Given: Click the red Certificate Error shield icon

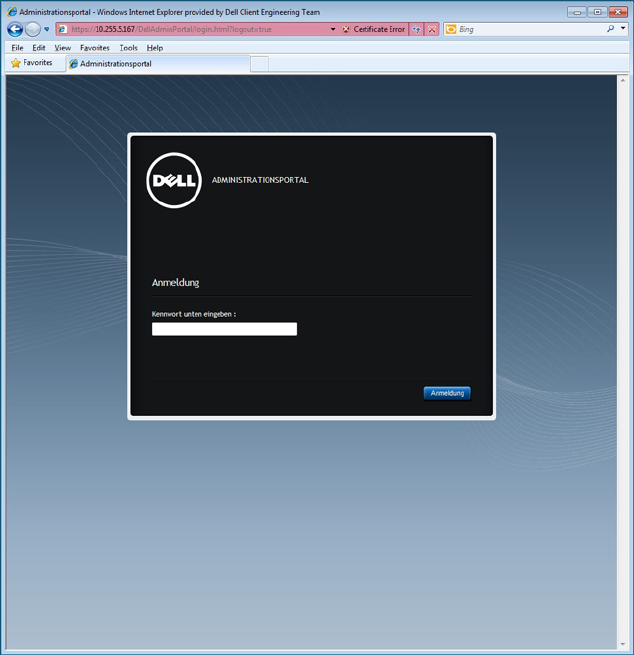Looking at the screenshot, I should tap(346, 29).
